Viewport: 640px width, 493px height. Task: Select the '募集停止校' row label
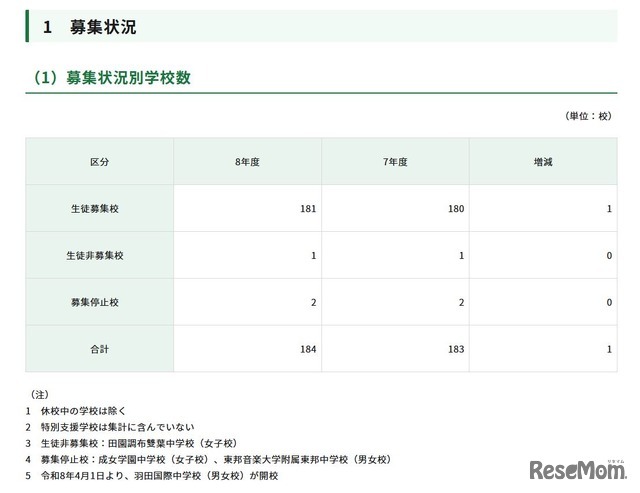[99, 302]
